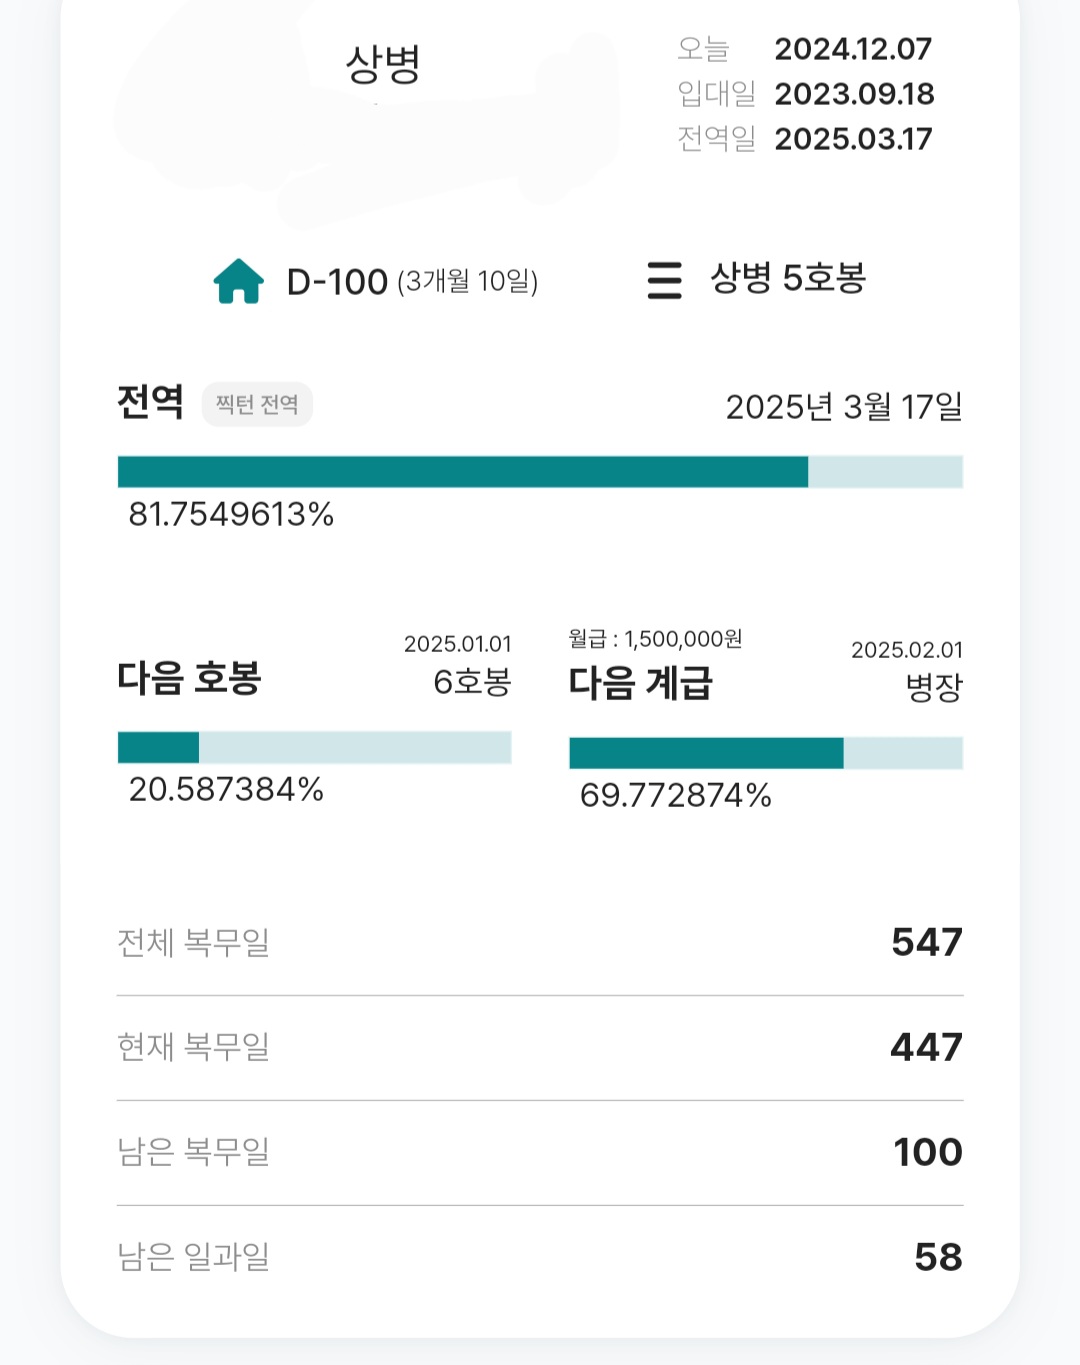Tap today's date 2024.12.07
Viewport: 1080px width, 1365px height.
tap(853, 49)
